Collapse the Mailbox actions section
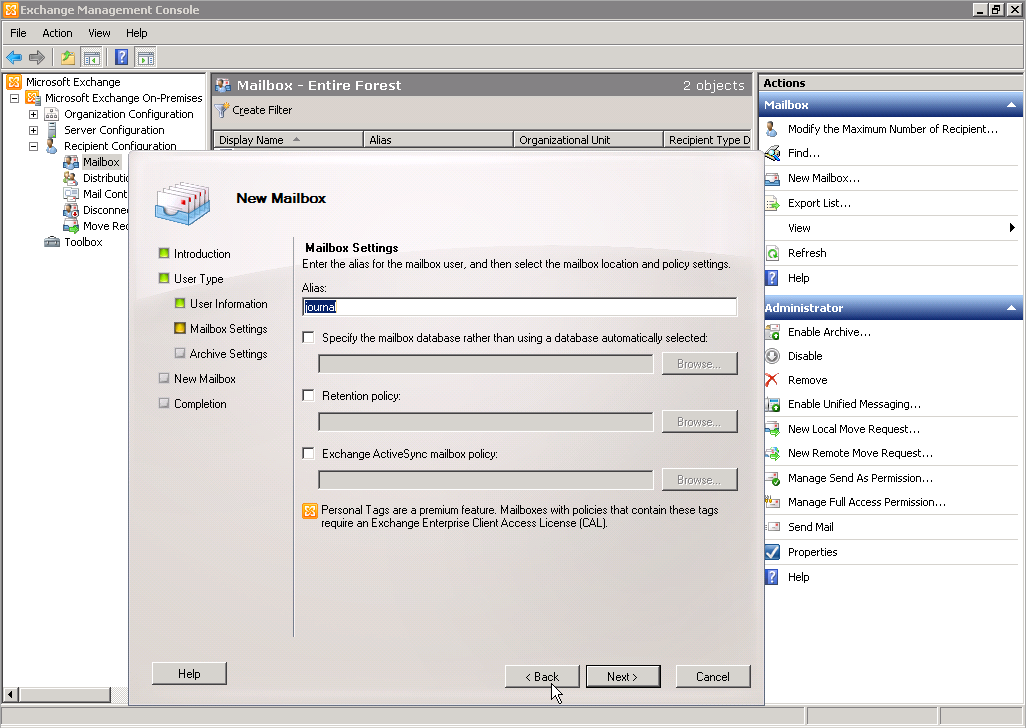Image resolution: width=1026 pixels, height=728 pixels. click(1011, 105)
